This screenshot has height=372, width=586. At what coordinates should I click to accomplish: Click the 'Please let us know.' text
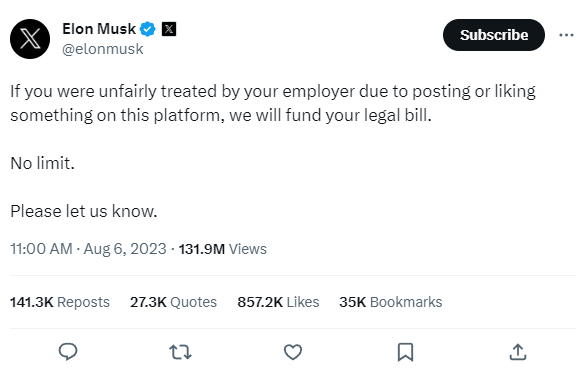[x=84, y=212]
